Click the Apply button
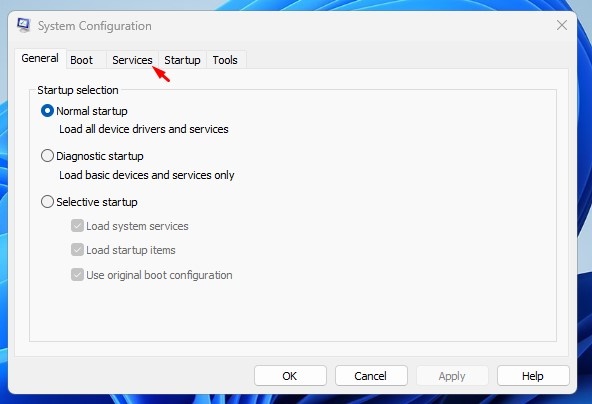 [x=452, y=376]
